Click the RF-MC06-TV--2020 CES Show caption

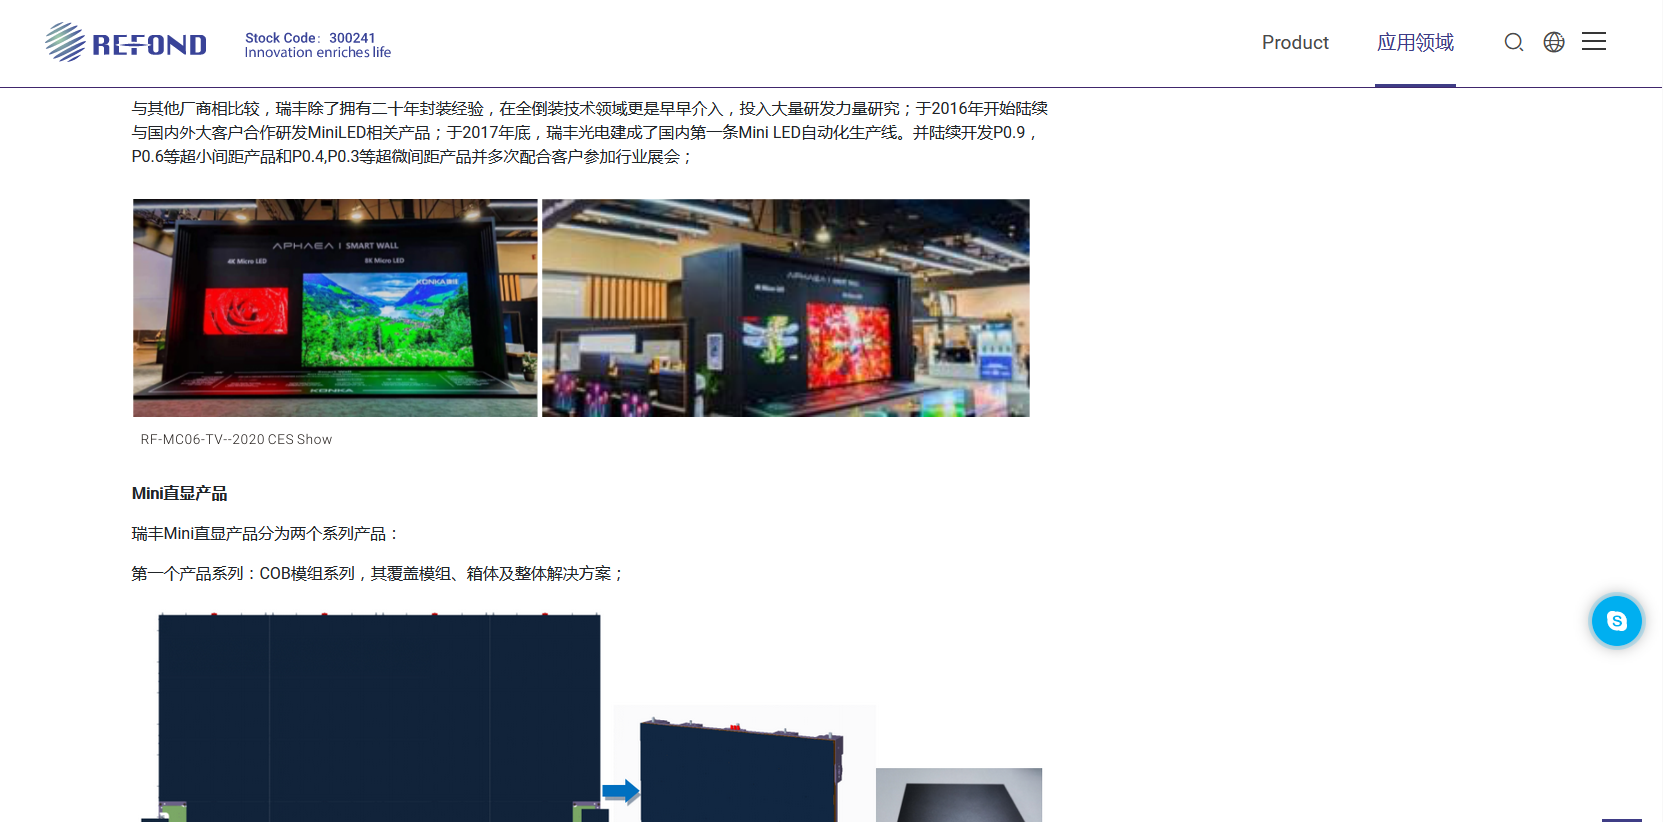coord(236,440)
